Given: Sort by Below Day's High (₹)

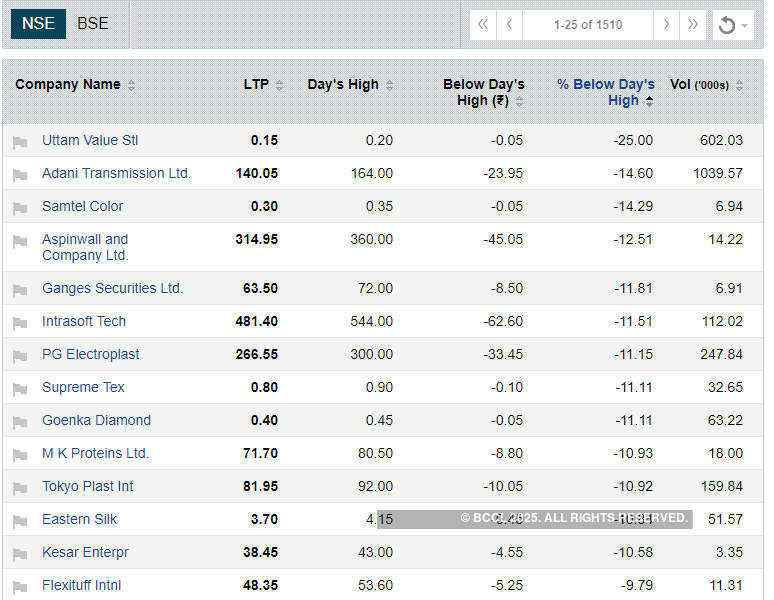Looking at the screenshot, I should point(484,93).
